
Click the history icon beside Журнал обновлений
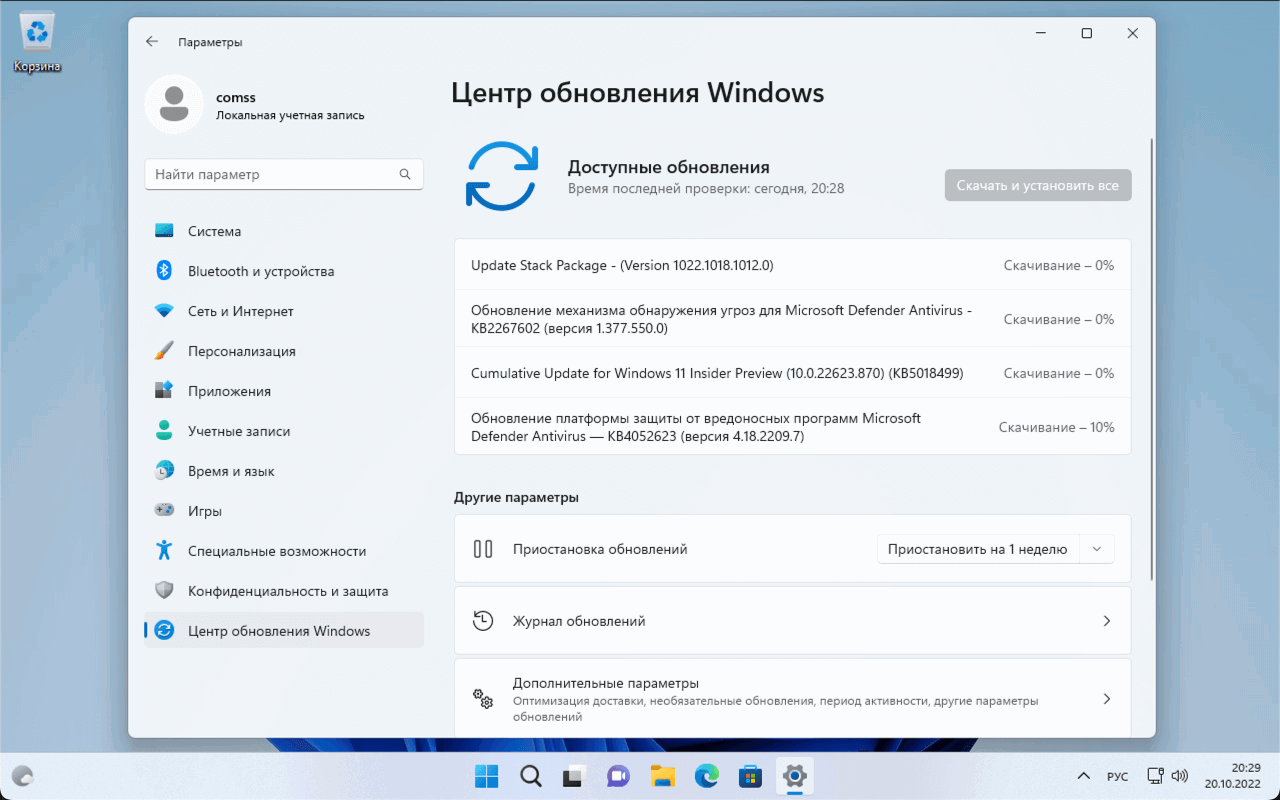tap(483, 621)
